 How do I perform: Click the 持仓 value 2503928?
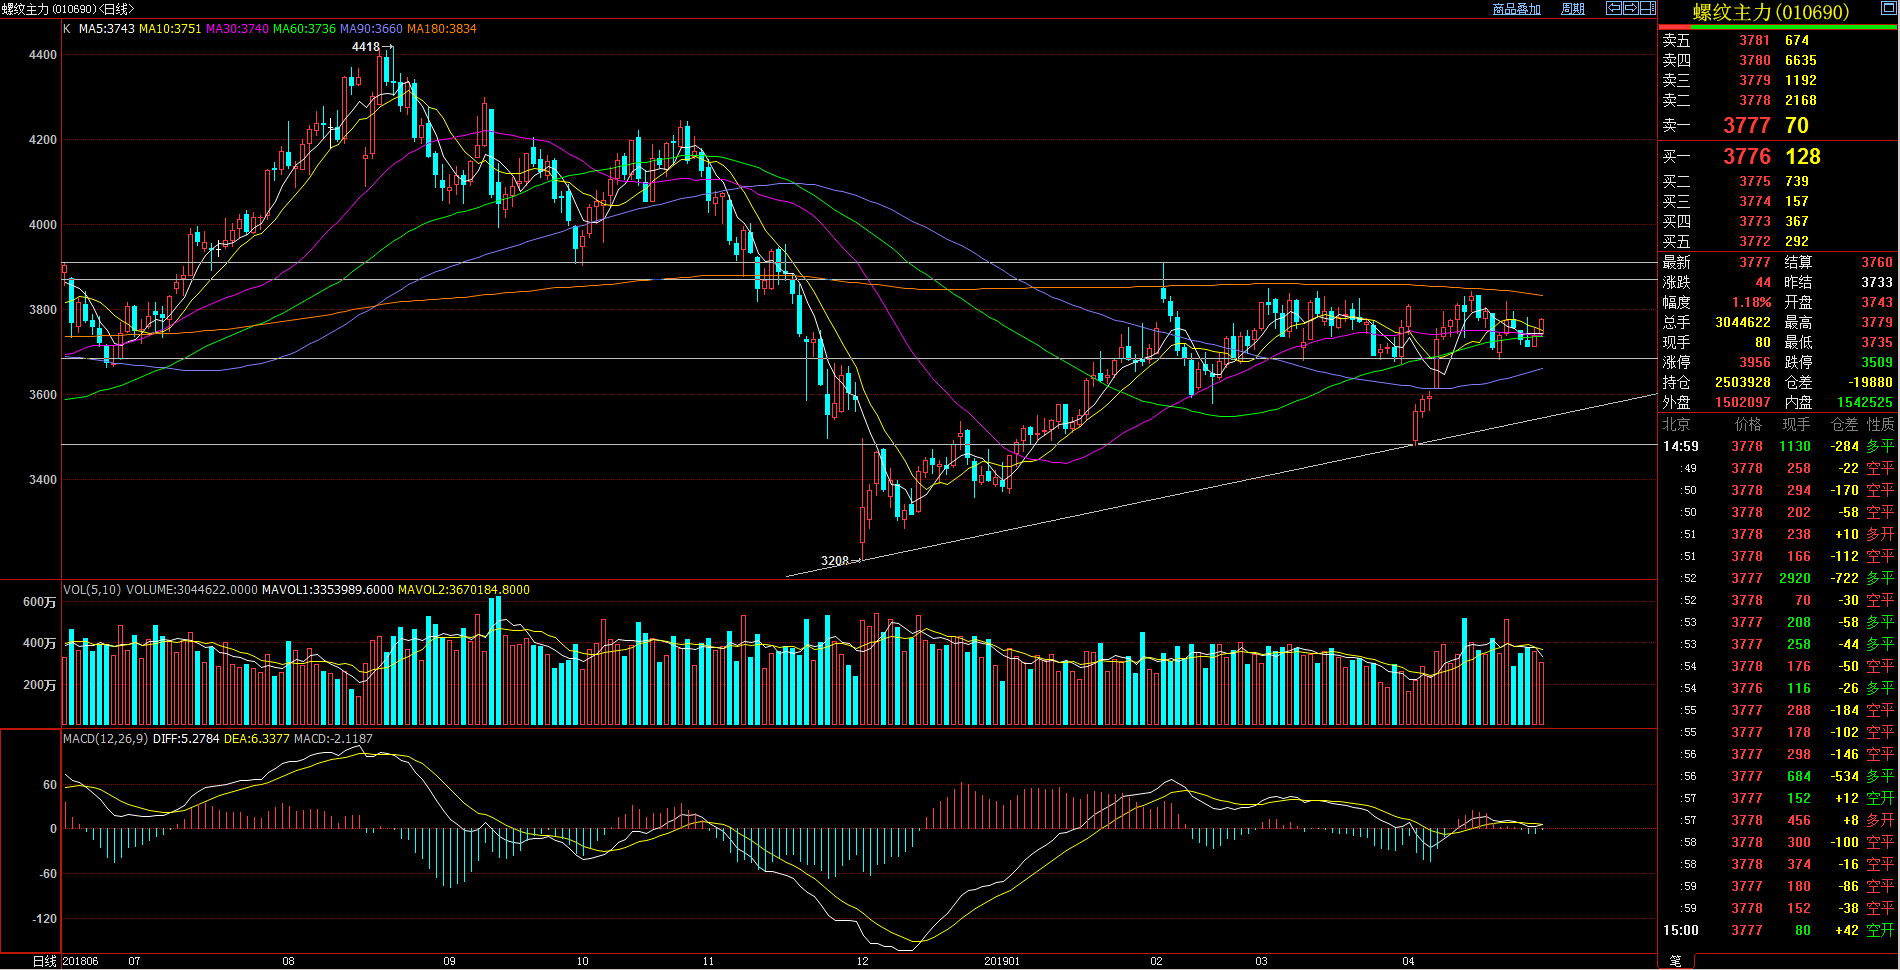[x=1743, y=383]
